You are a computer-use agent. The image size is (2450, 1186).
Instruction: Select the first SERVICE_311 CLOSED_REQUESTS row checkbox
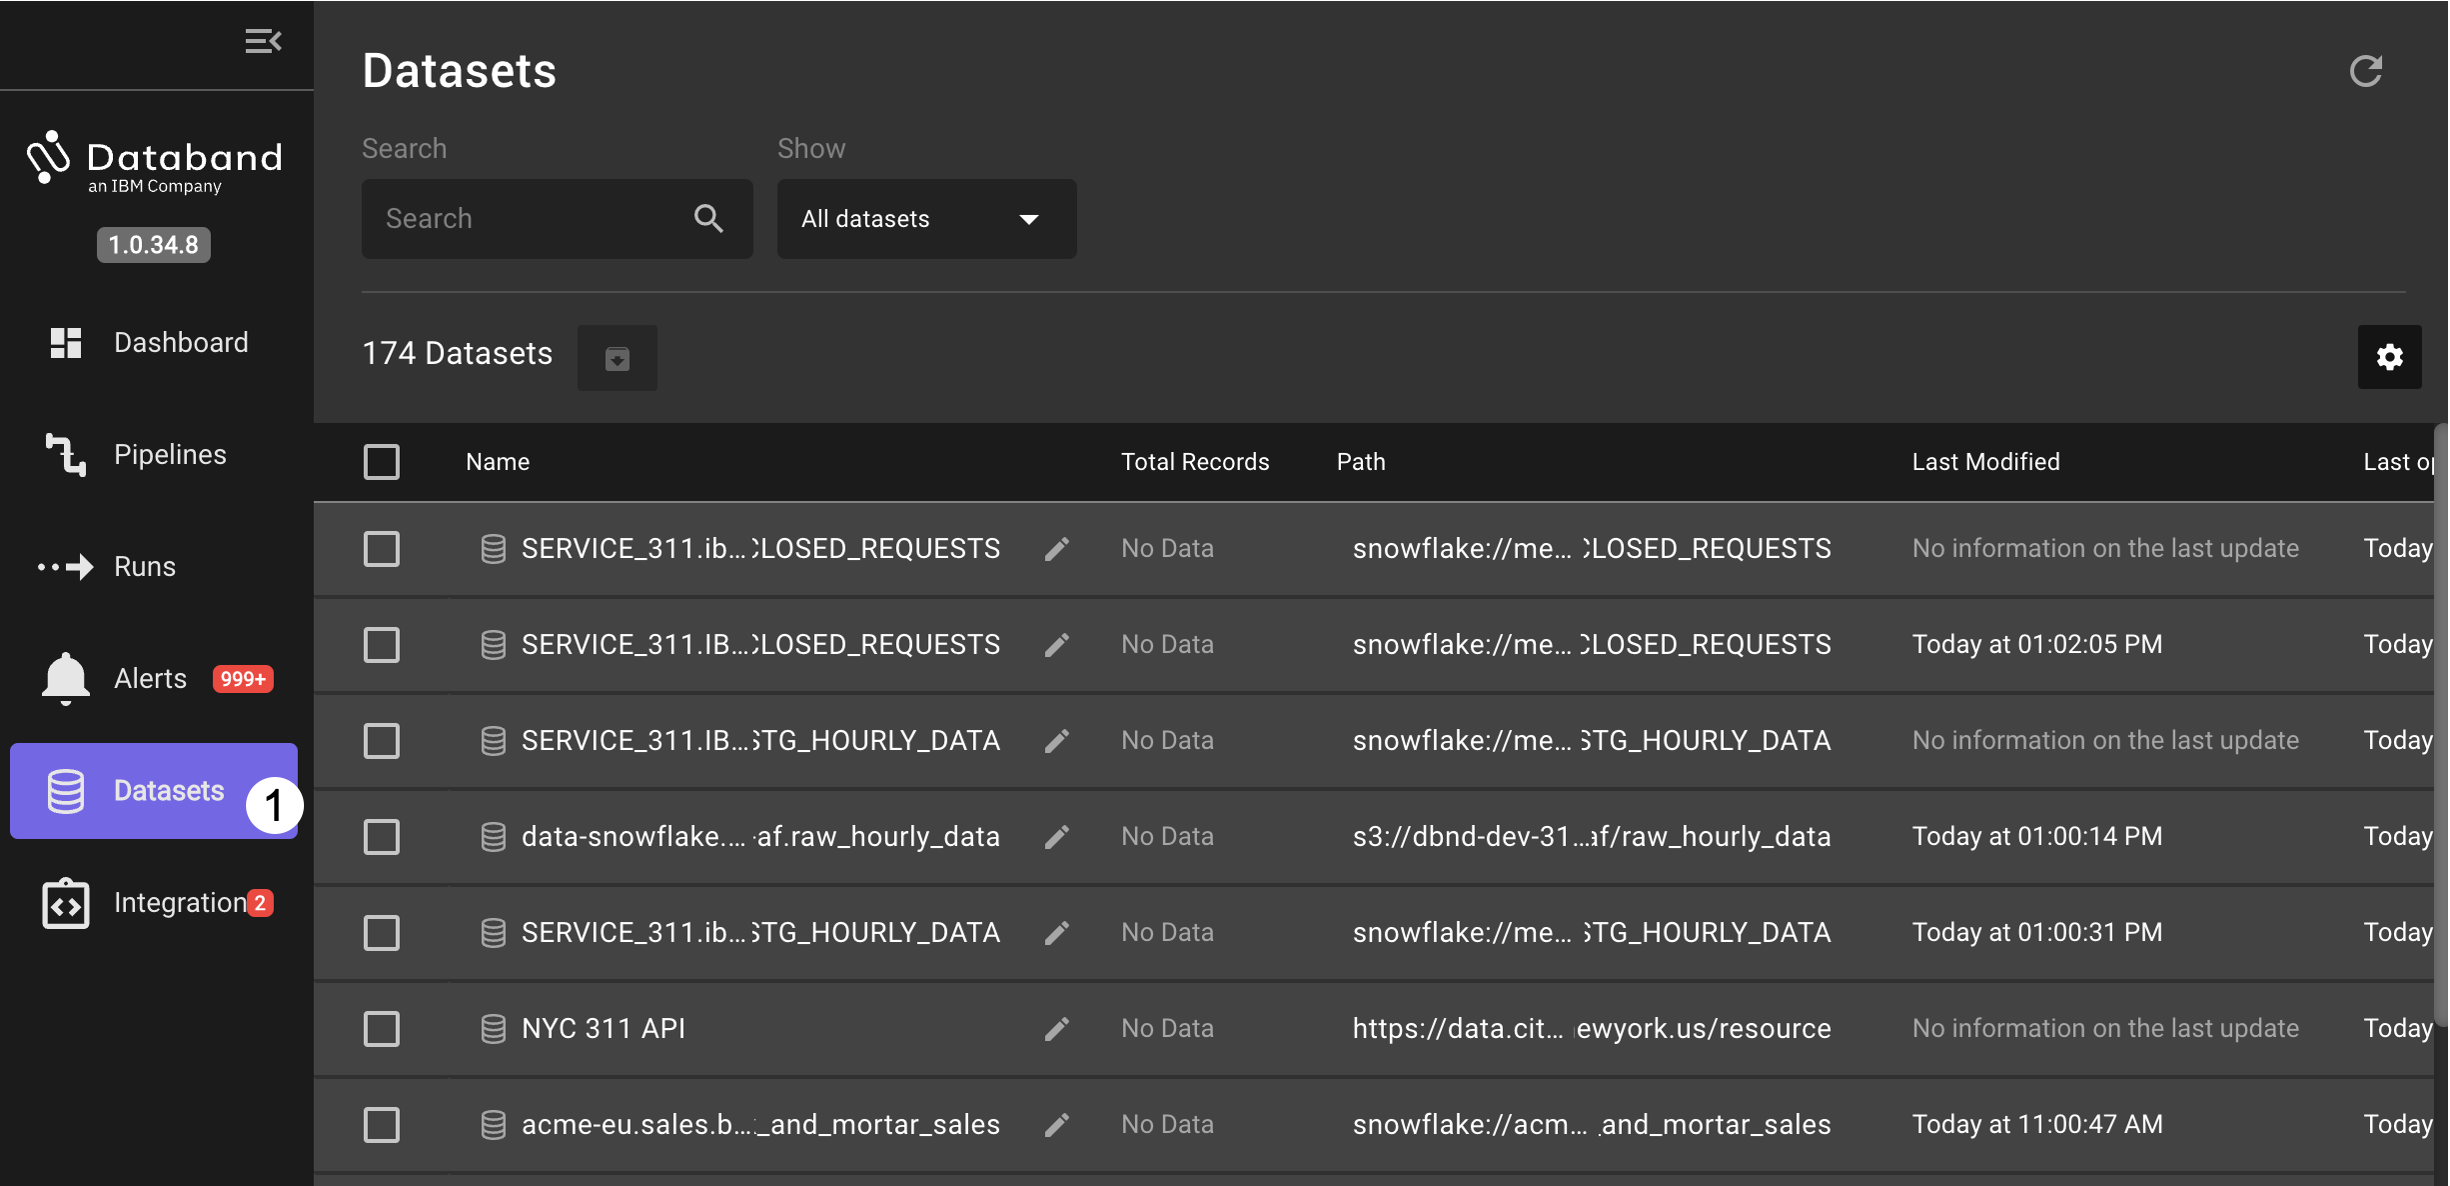(x=381, y=548)
